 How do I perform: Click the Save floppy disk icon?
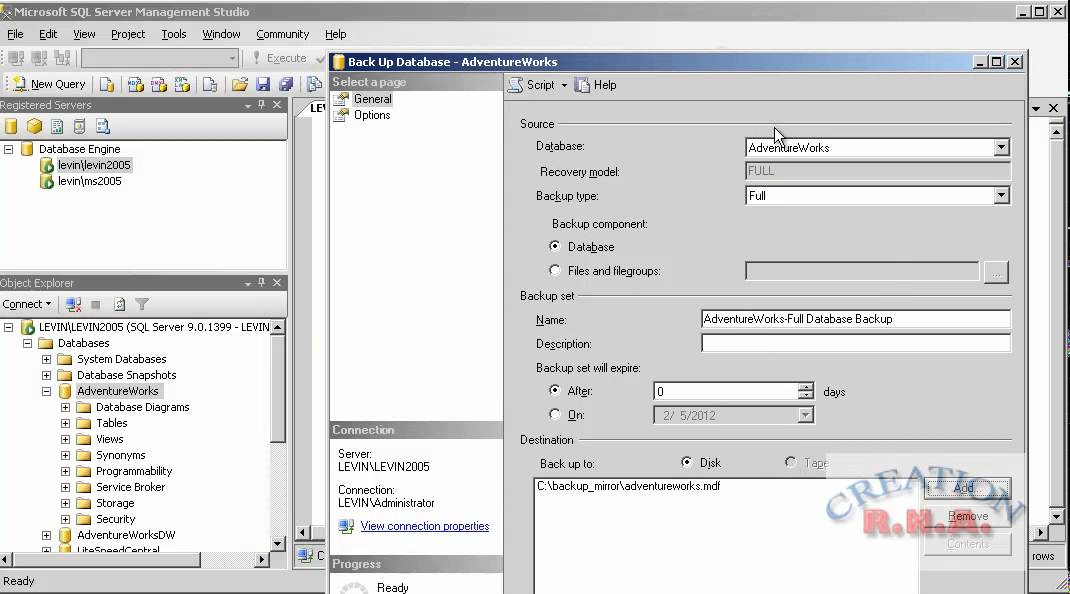tap(263, 84)
